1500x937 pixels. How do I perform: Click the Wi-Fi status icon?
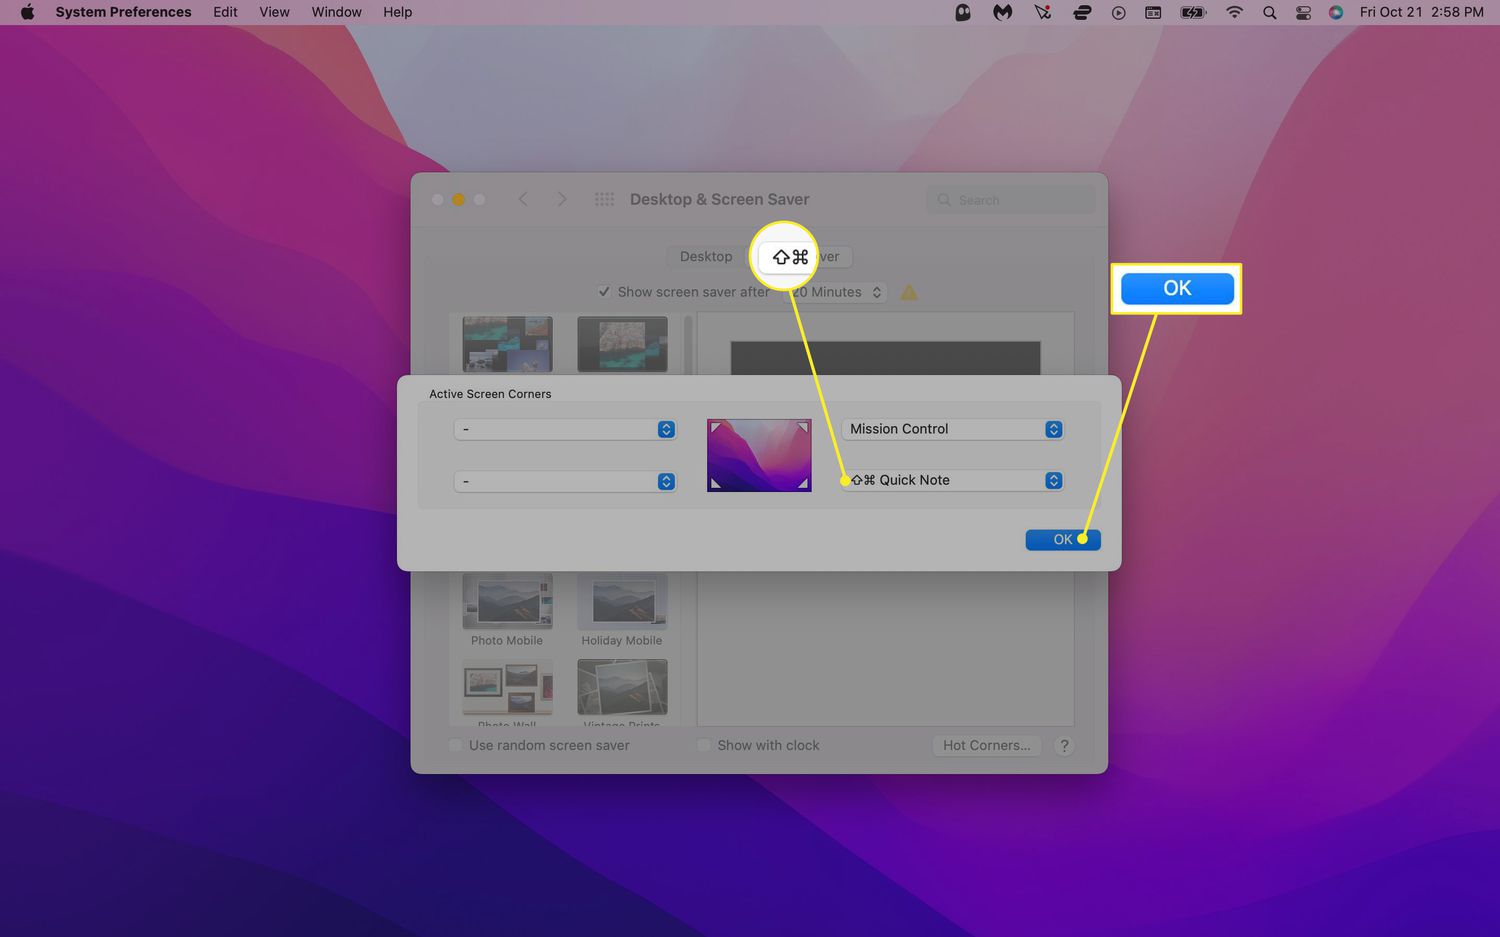(x=1234, y=12)
